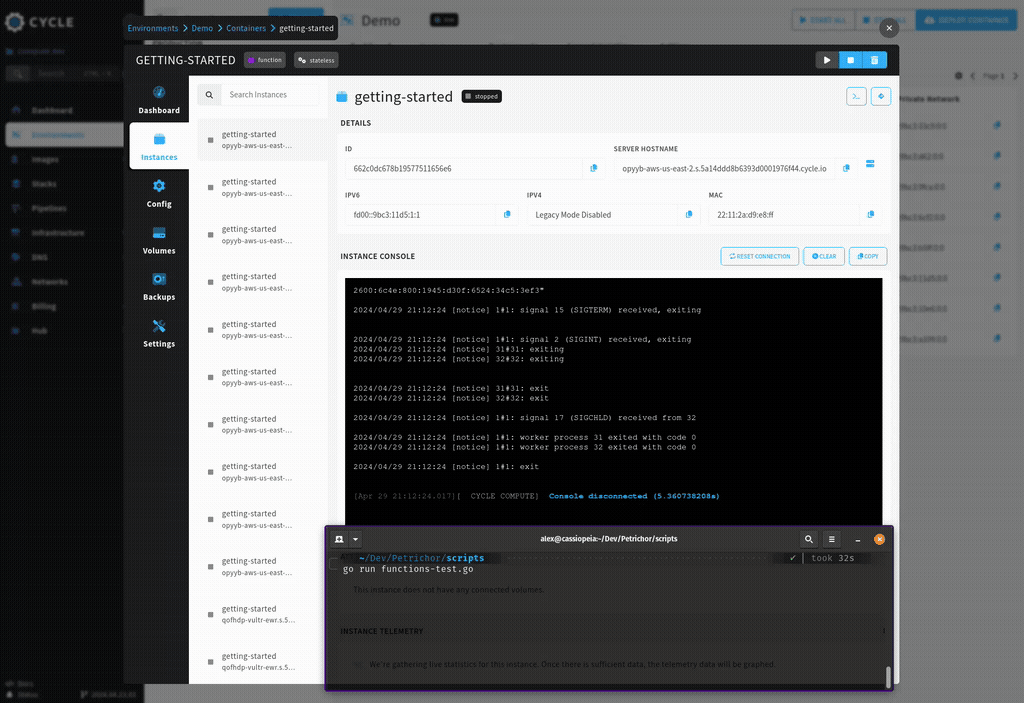1024x703 pixels.
Task: Go to Containers in the breadcrumb
Action: pos(246,28)
